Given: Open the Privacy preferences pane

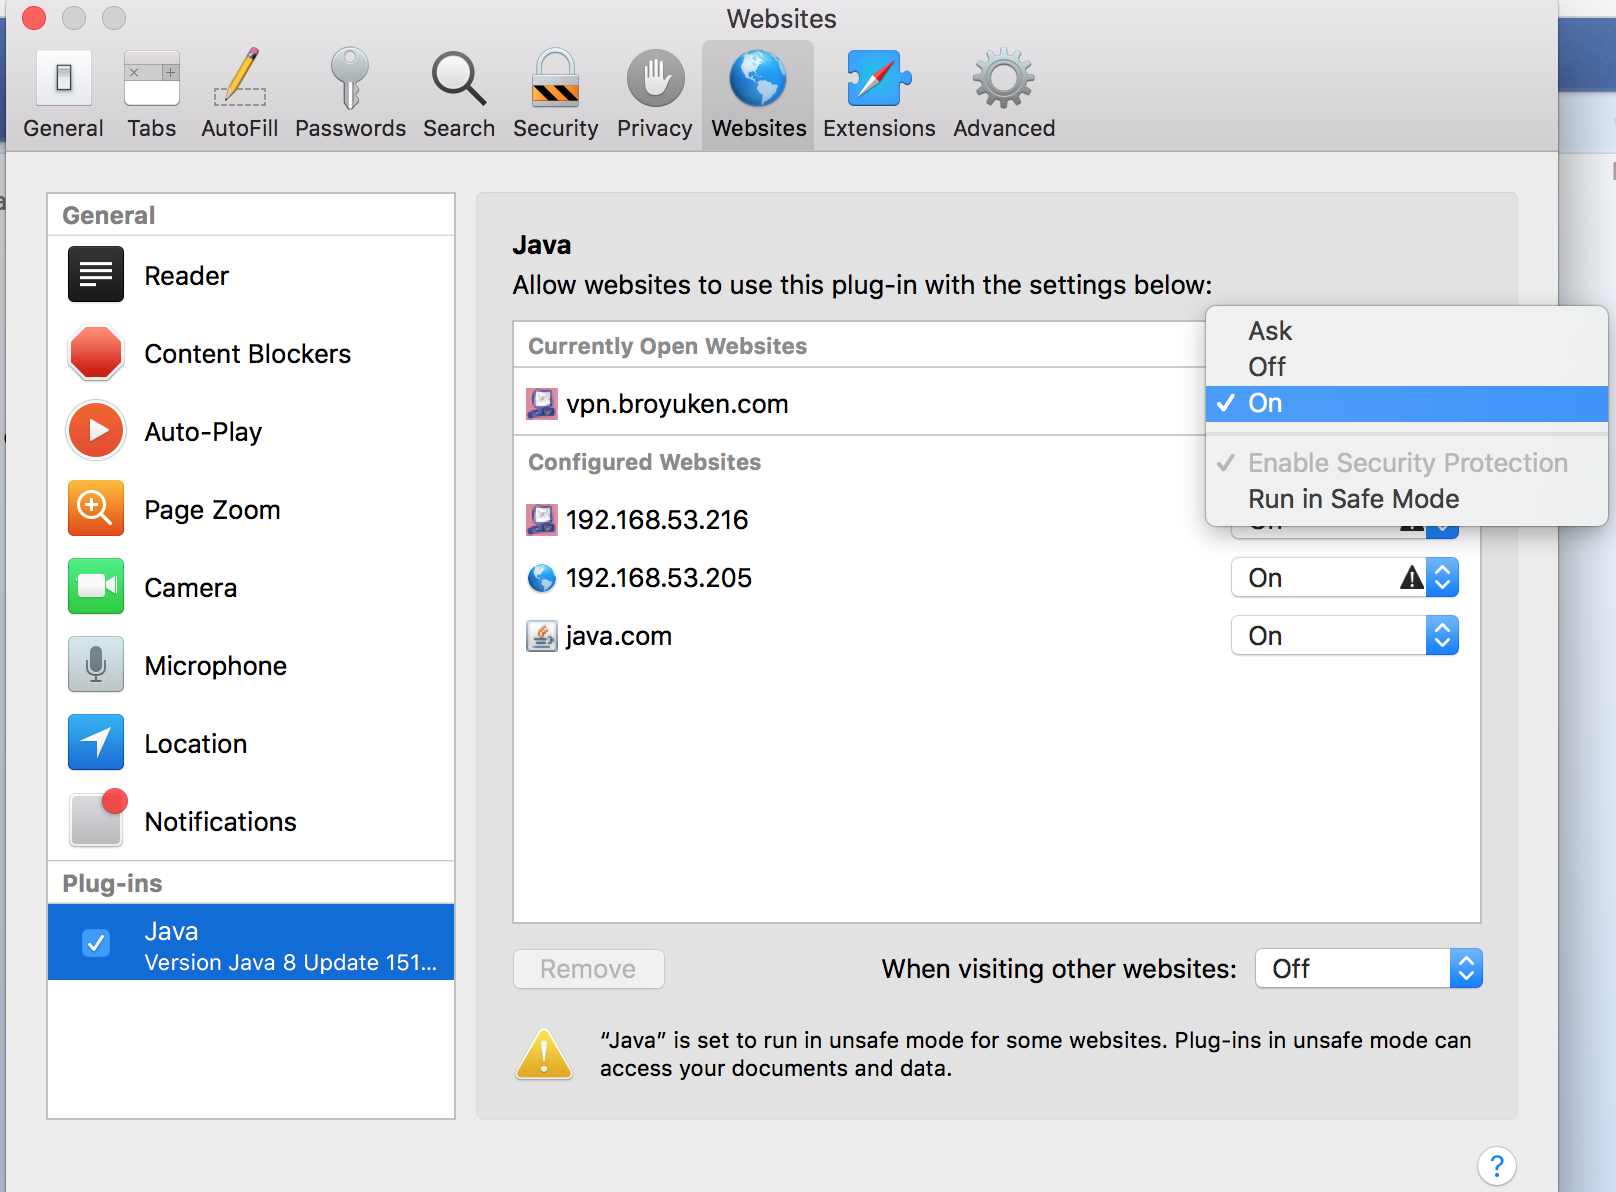Looking at the screenshot, I should [655, 96].
